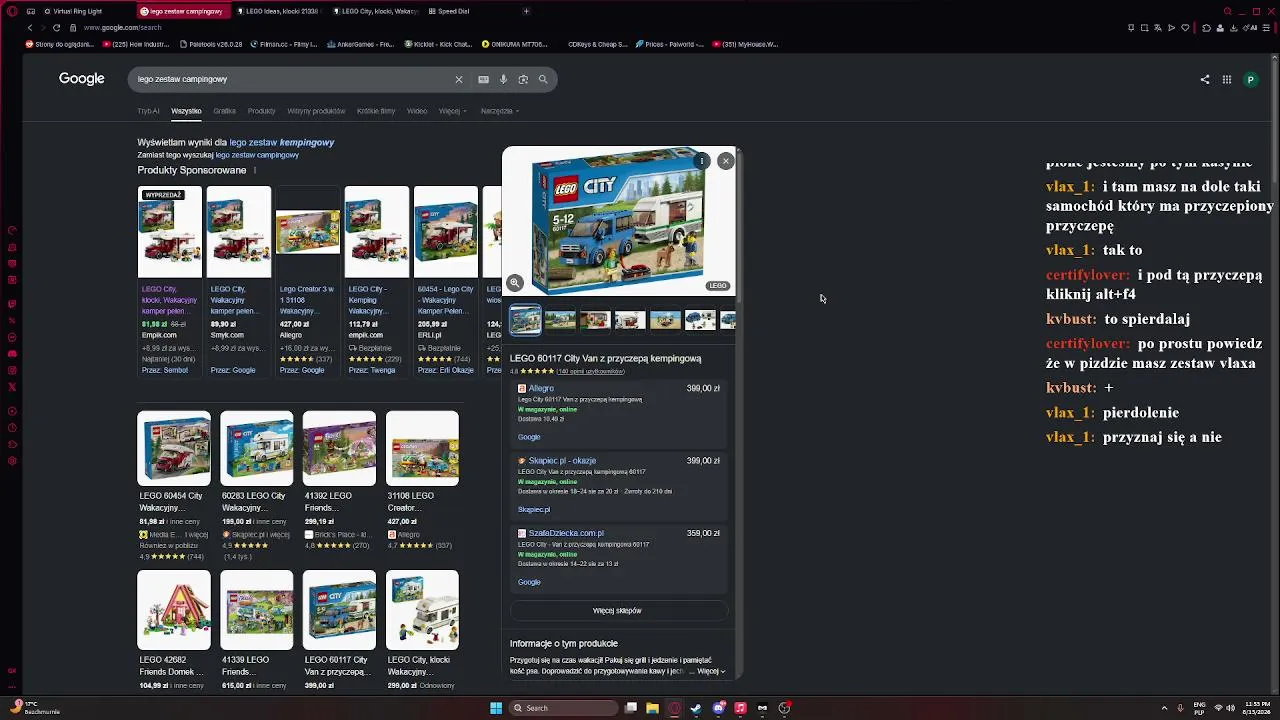Reload the current page
The height and width of the screenshot is (720, 1280).
[56, 28]
